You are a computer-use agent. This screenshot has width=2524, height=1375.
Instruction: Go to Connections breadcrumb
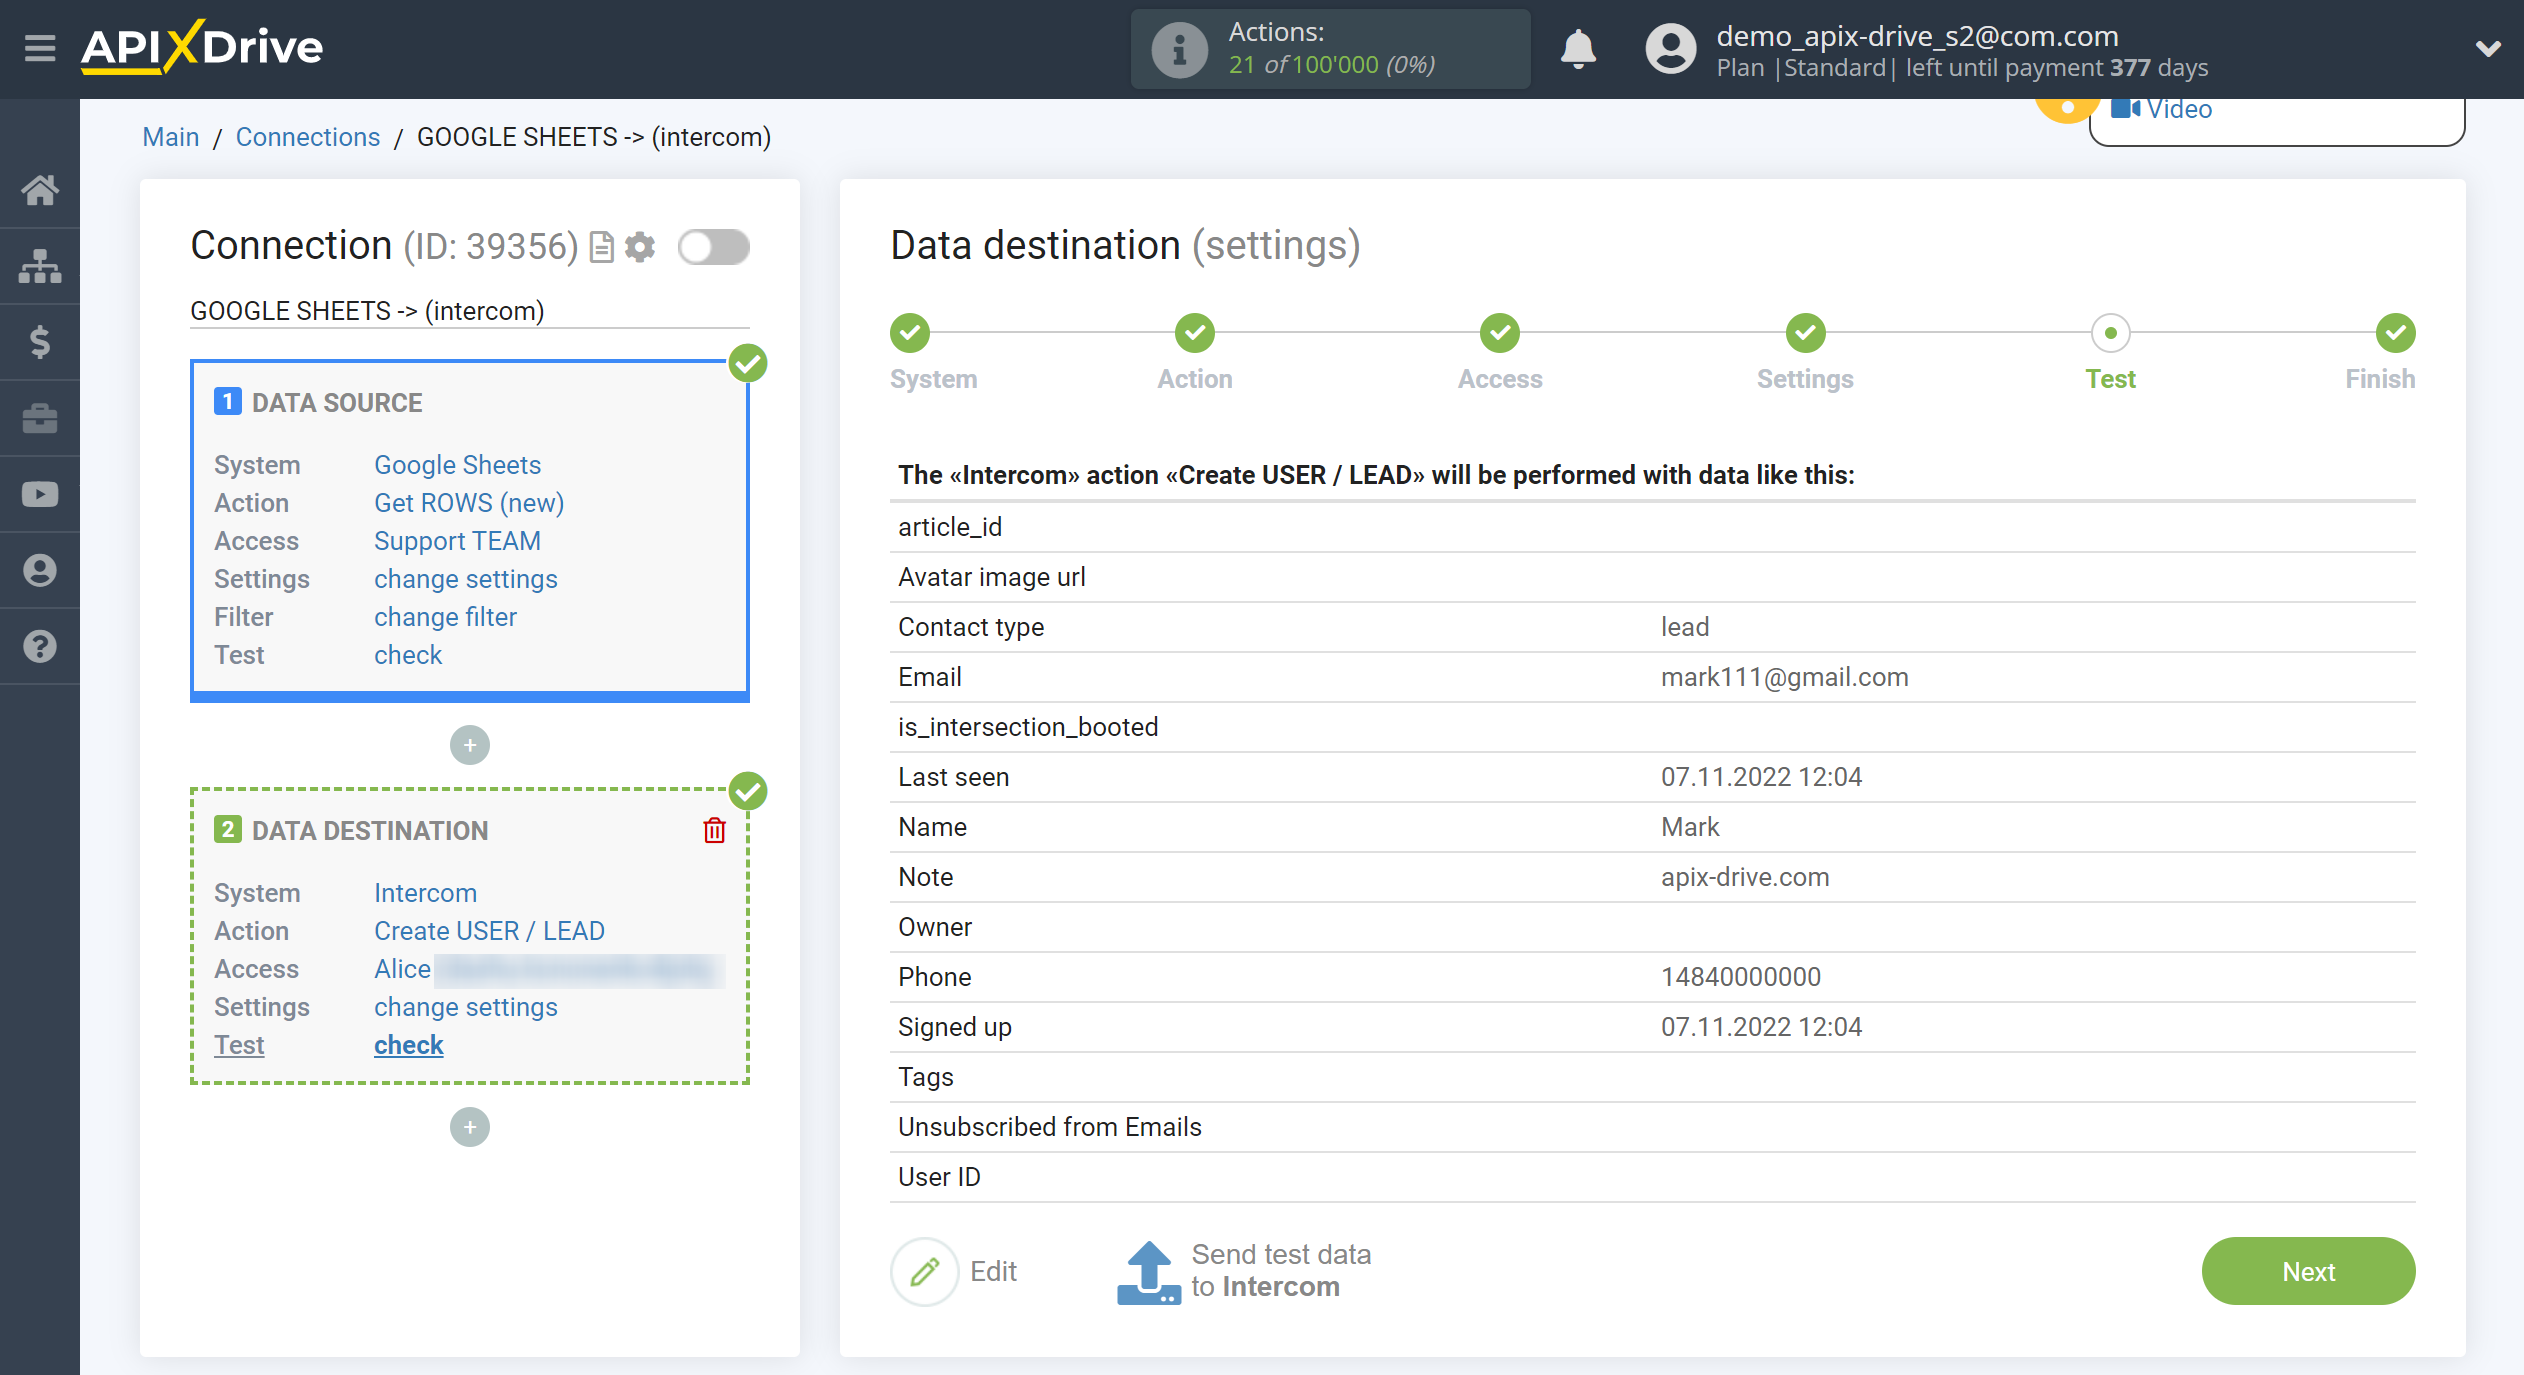(x=308, y=137)
